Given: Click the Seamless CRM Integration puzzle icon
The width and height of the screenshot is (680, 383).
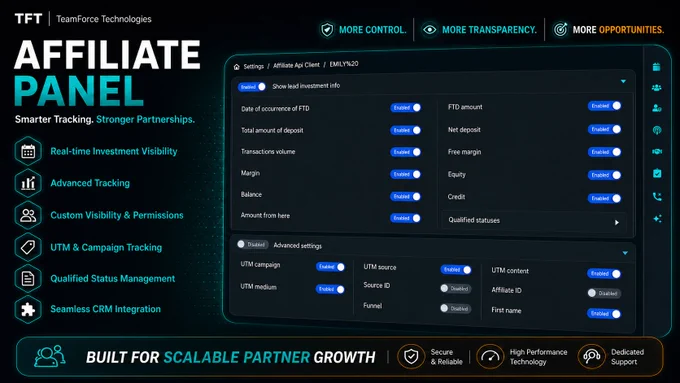Looking at the screenshot, I should point(28,309).
